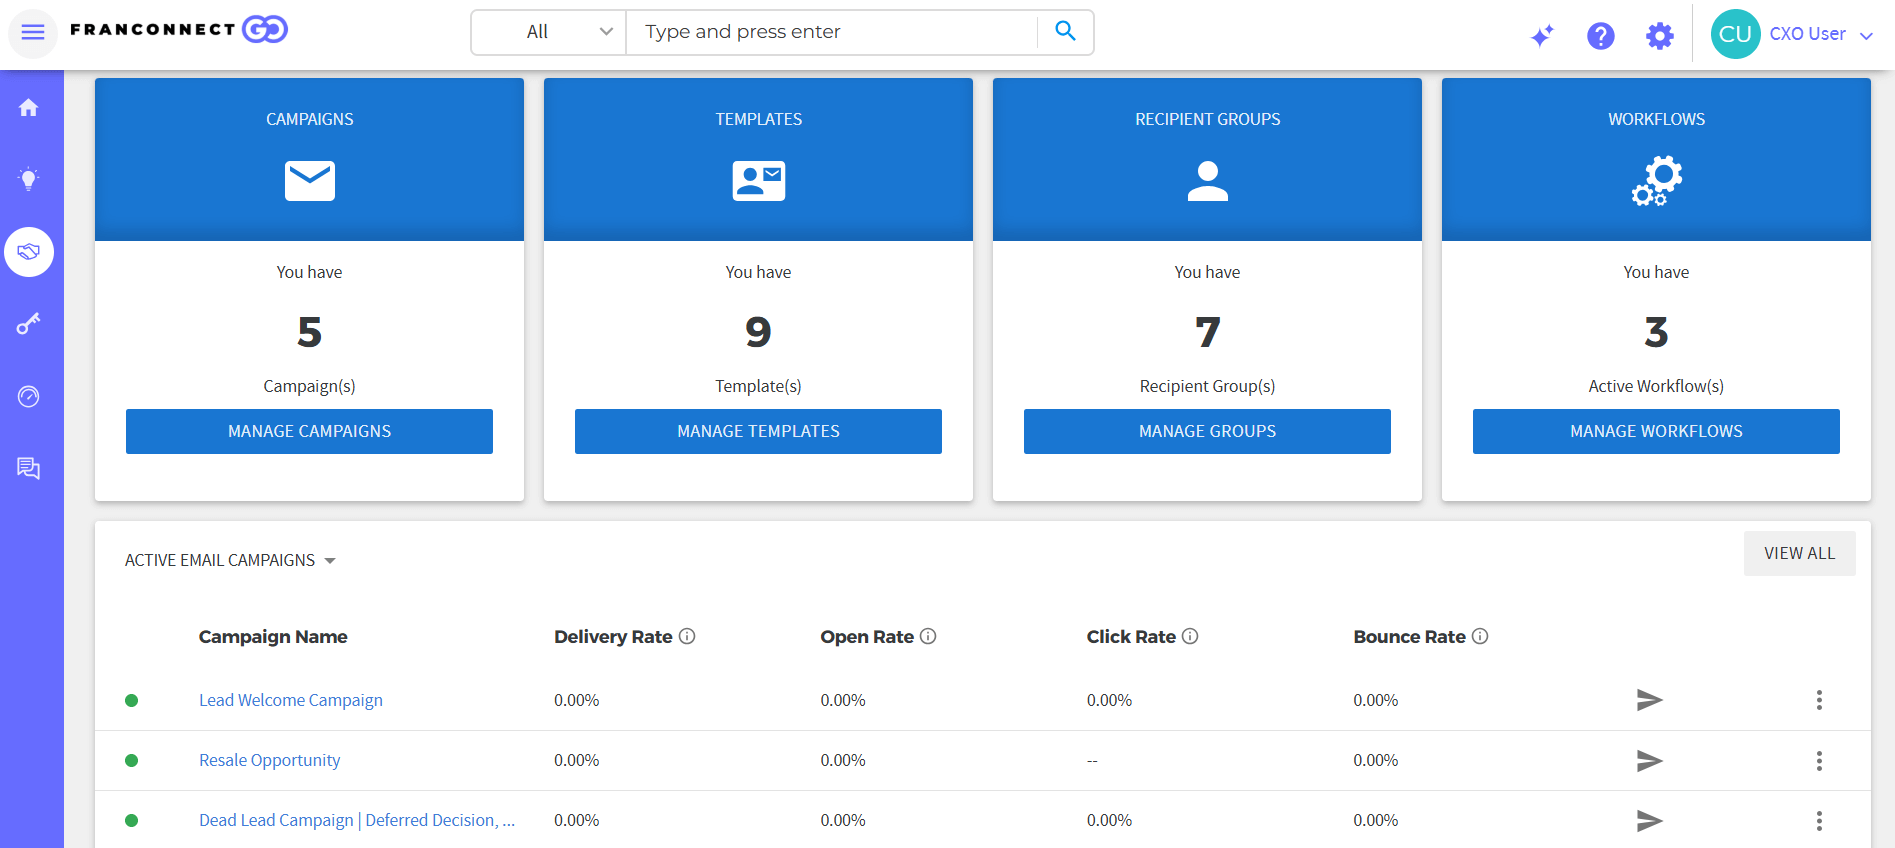Image resolution: width=1895 pixels, height=848 pixels.
Task: Open the Resale Opportunity campaign link
Action: (269, 760)
